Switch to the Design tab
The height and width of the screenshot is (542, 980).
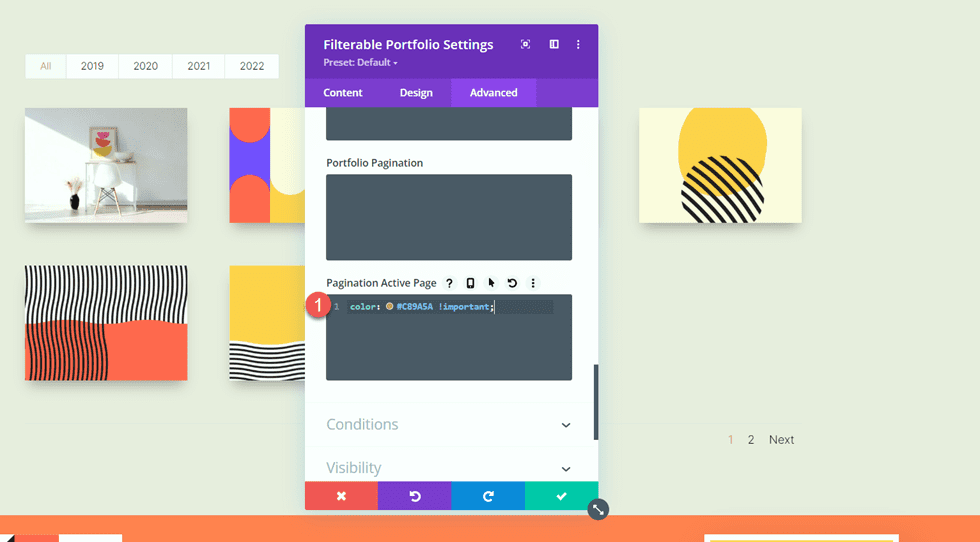(416, 93)
